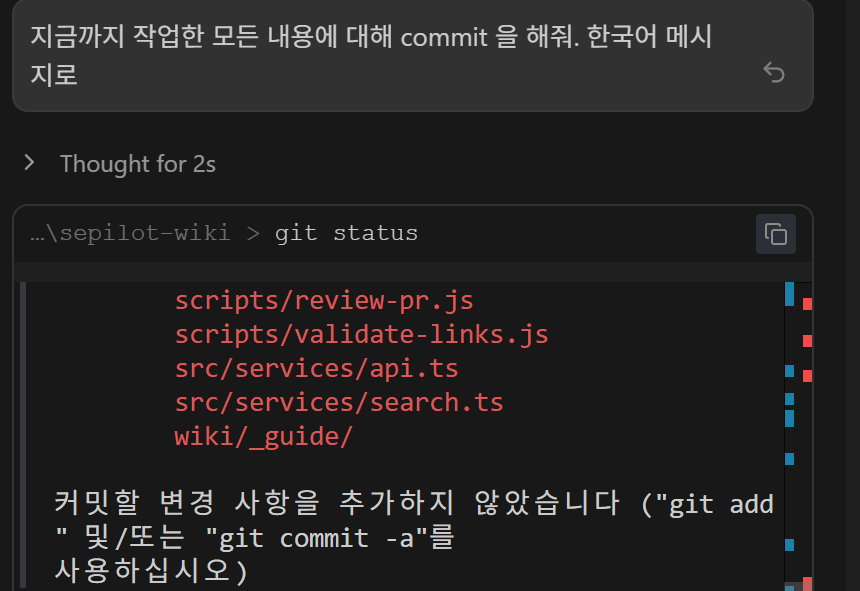Click the user prompt message about commit
Viewport: 860px width, 591px height.
[x=370, y=55]
